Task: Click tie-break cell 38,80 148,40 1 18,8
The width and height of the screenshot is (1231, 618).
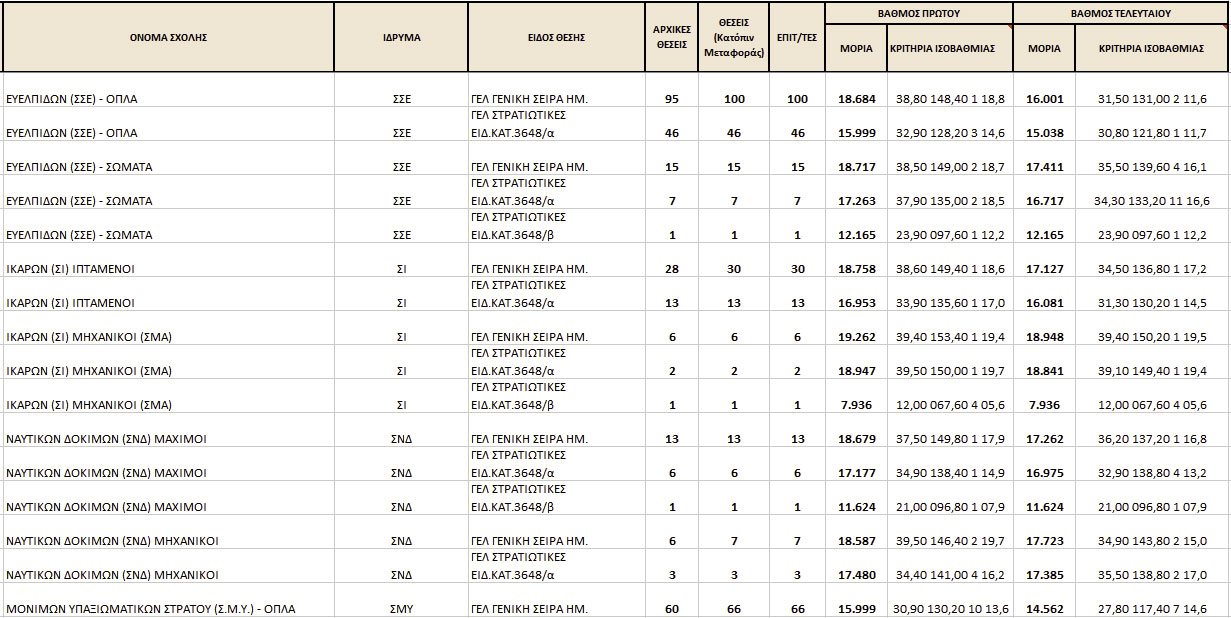Action: [x=950, y=99]
